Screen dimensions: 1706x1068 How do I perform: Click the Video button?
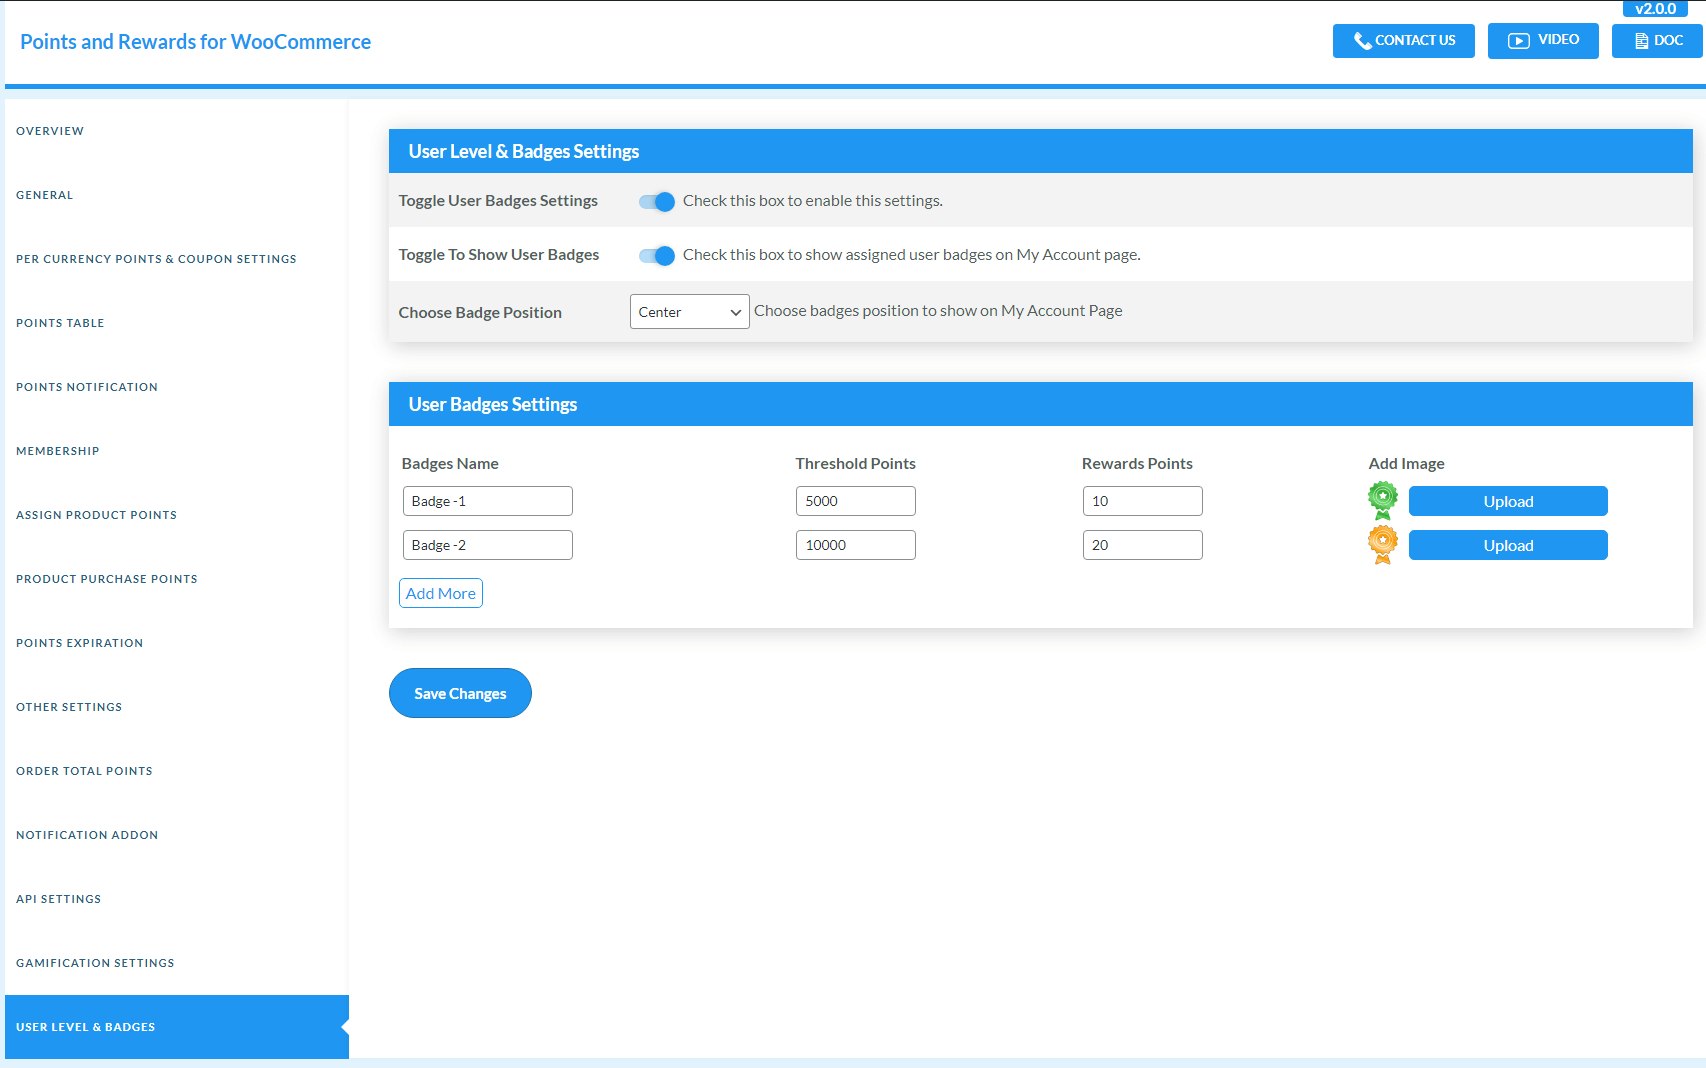(x=1543, y=41)
